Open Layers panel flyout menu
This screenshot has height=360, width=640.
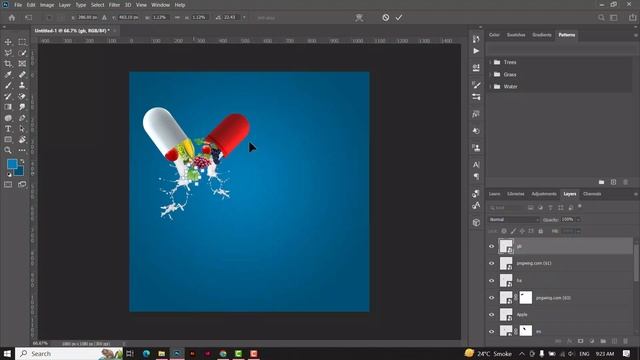[x=636, y=194]
